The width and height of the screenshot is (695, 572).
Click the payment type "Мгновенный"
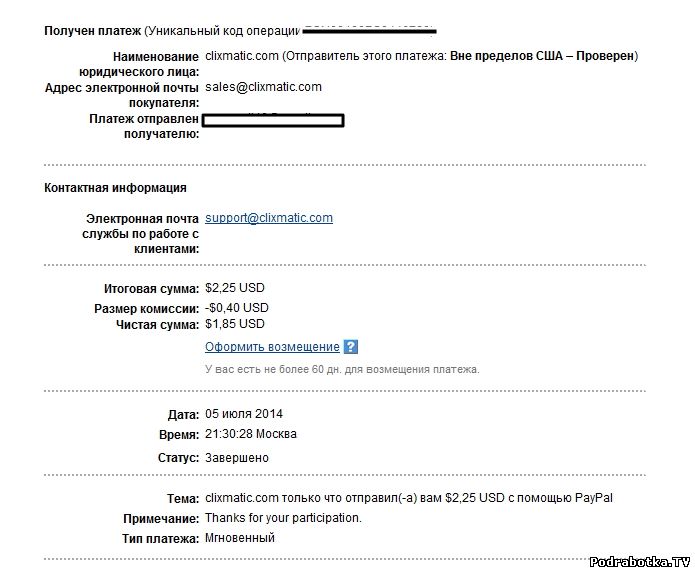tap(239, 538)
